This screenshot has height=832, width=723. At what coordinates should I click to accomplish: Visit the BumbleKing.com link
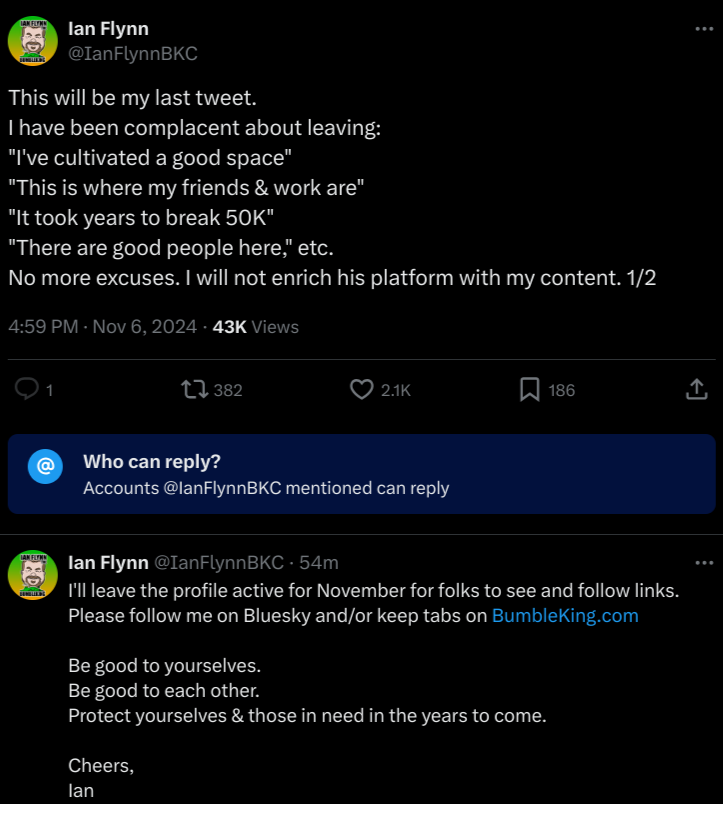tap(565, 616)
